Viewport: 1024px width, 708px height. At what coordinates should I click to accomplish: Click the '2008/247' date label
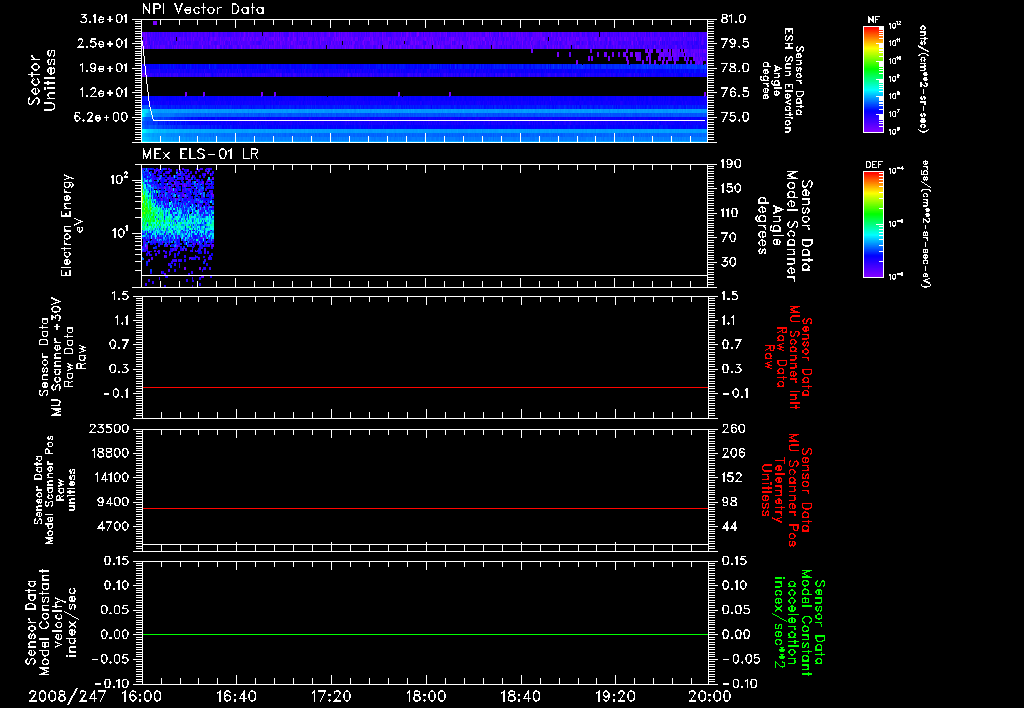[x=67, y=696]
